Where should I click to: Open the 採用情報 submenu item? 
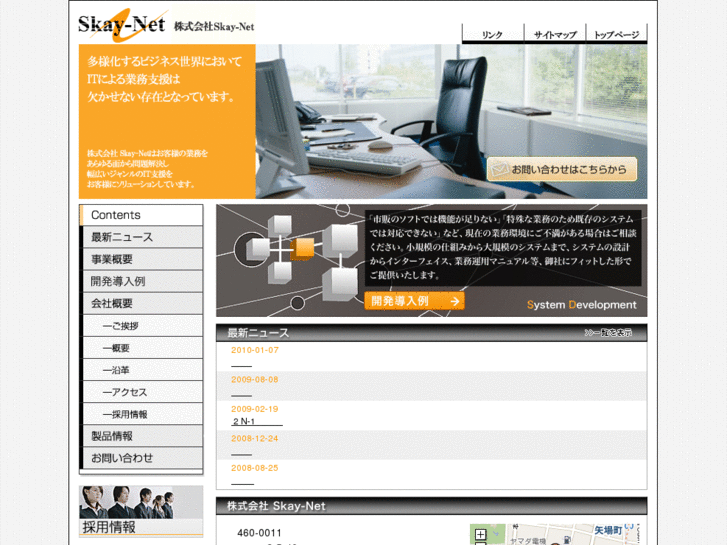coord(141,414)
